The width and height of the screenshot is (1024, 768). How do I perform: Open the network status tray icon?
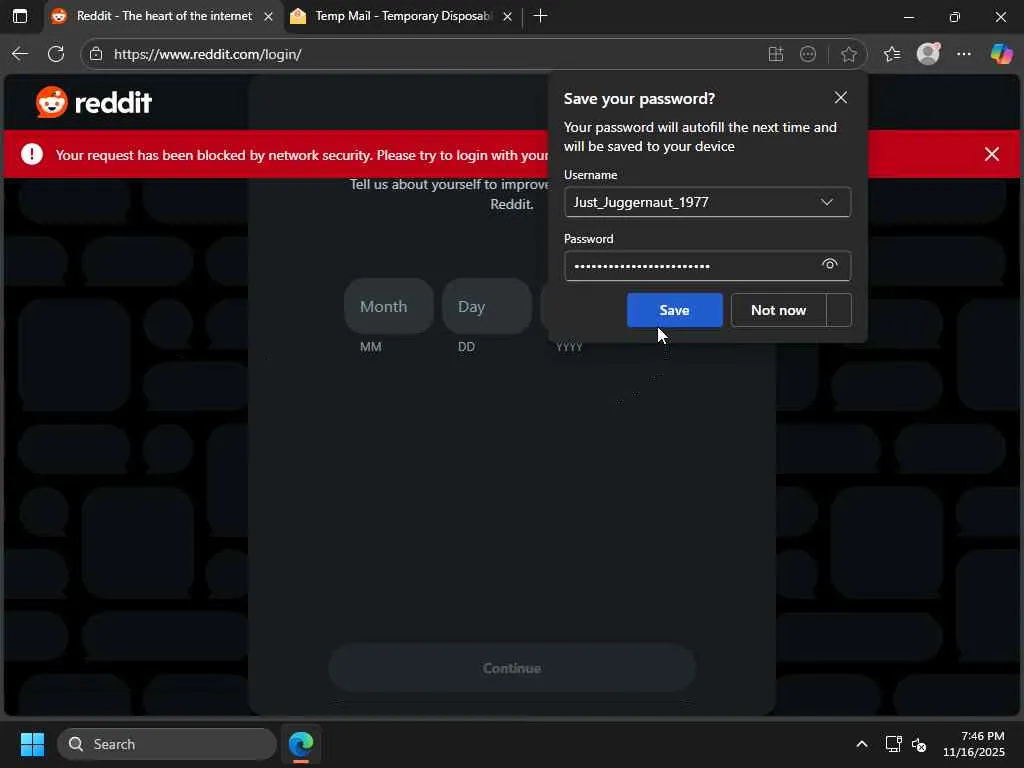point(893,744)
